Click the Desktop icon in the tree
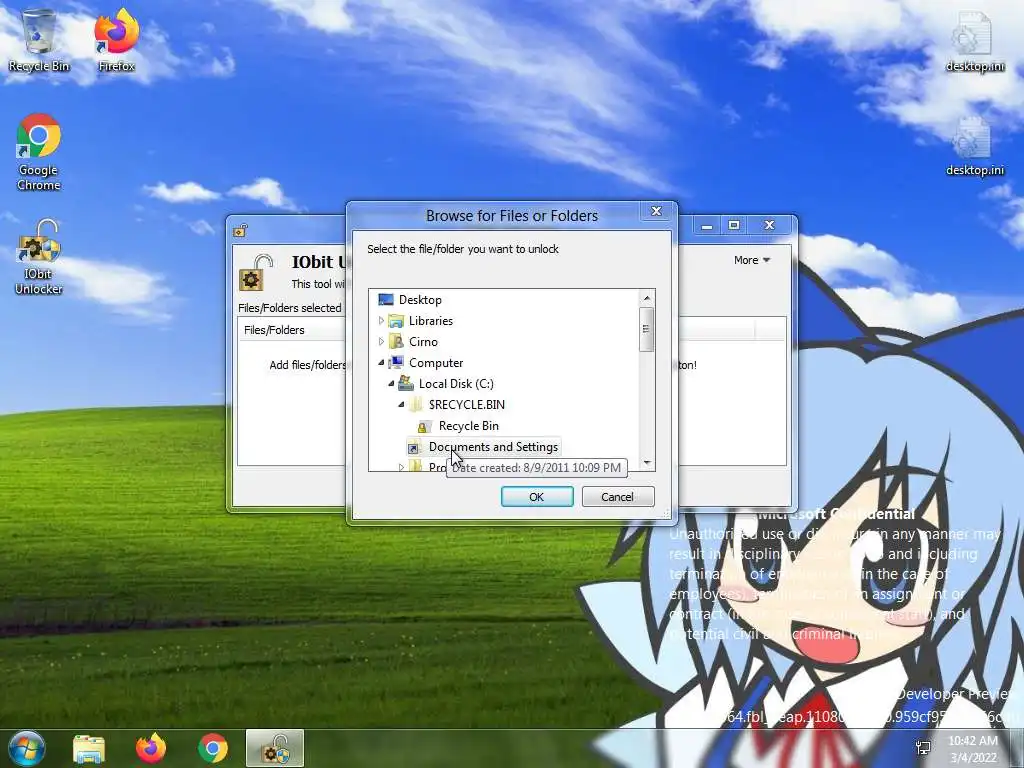 386,300
